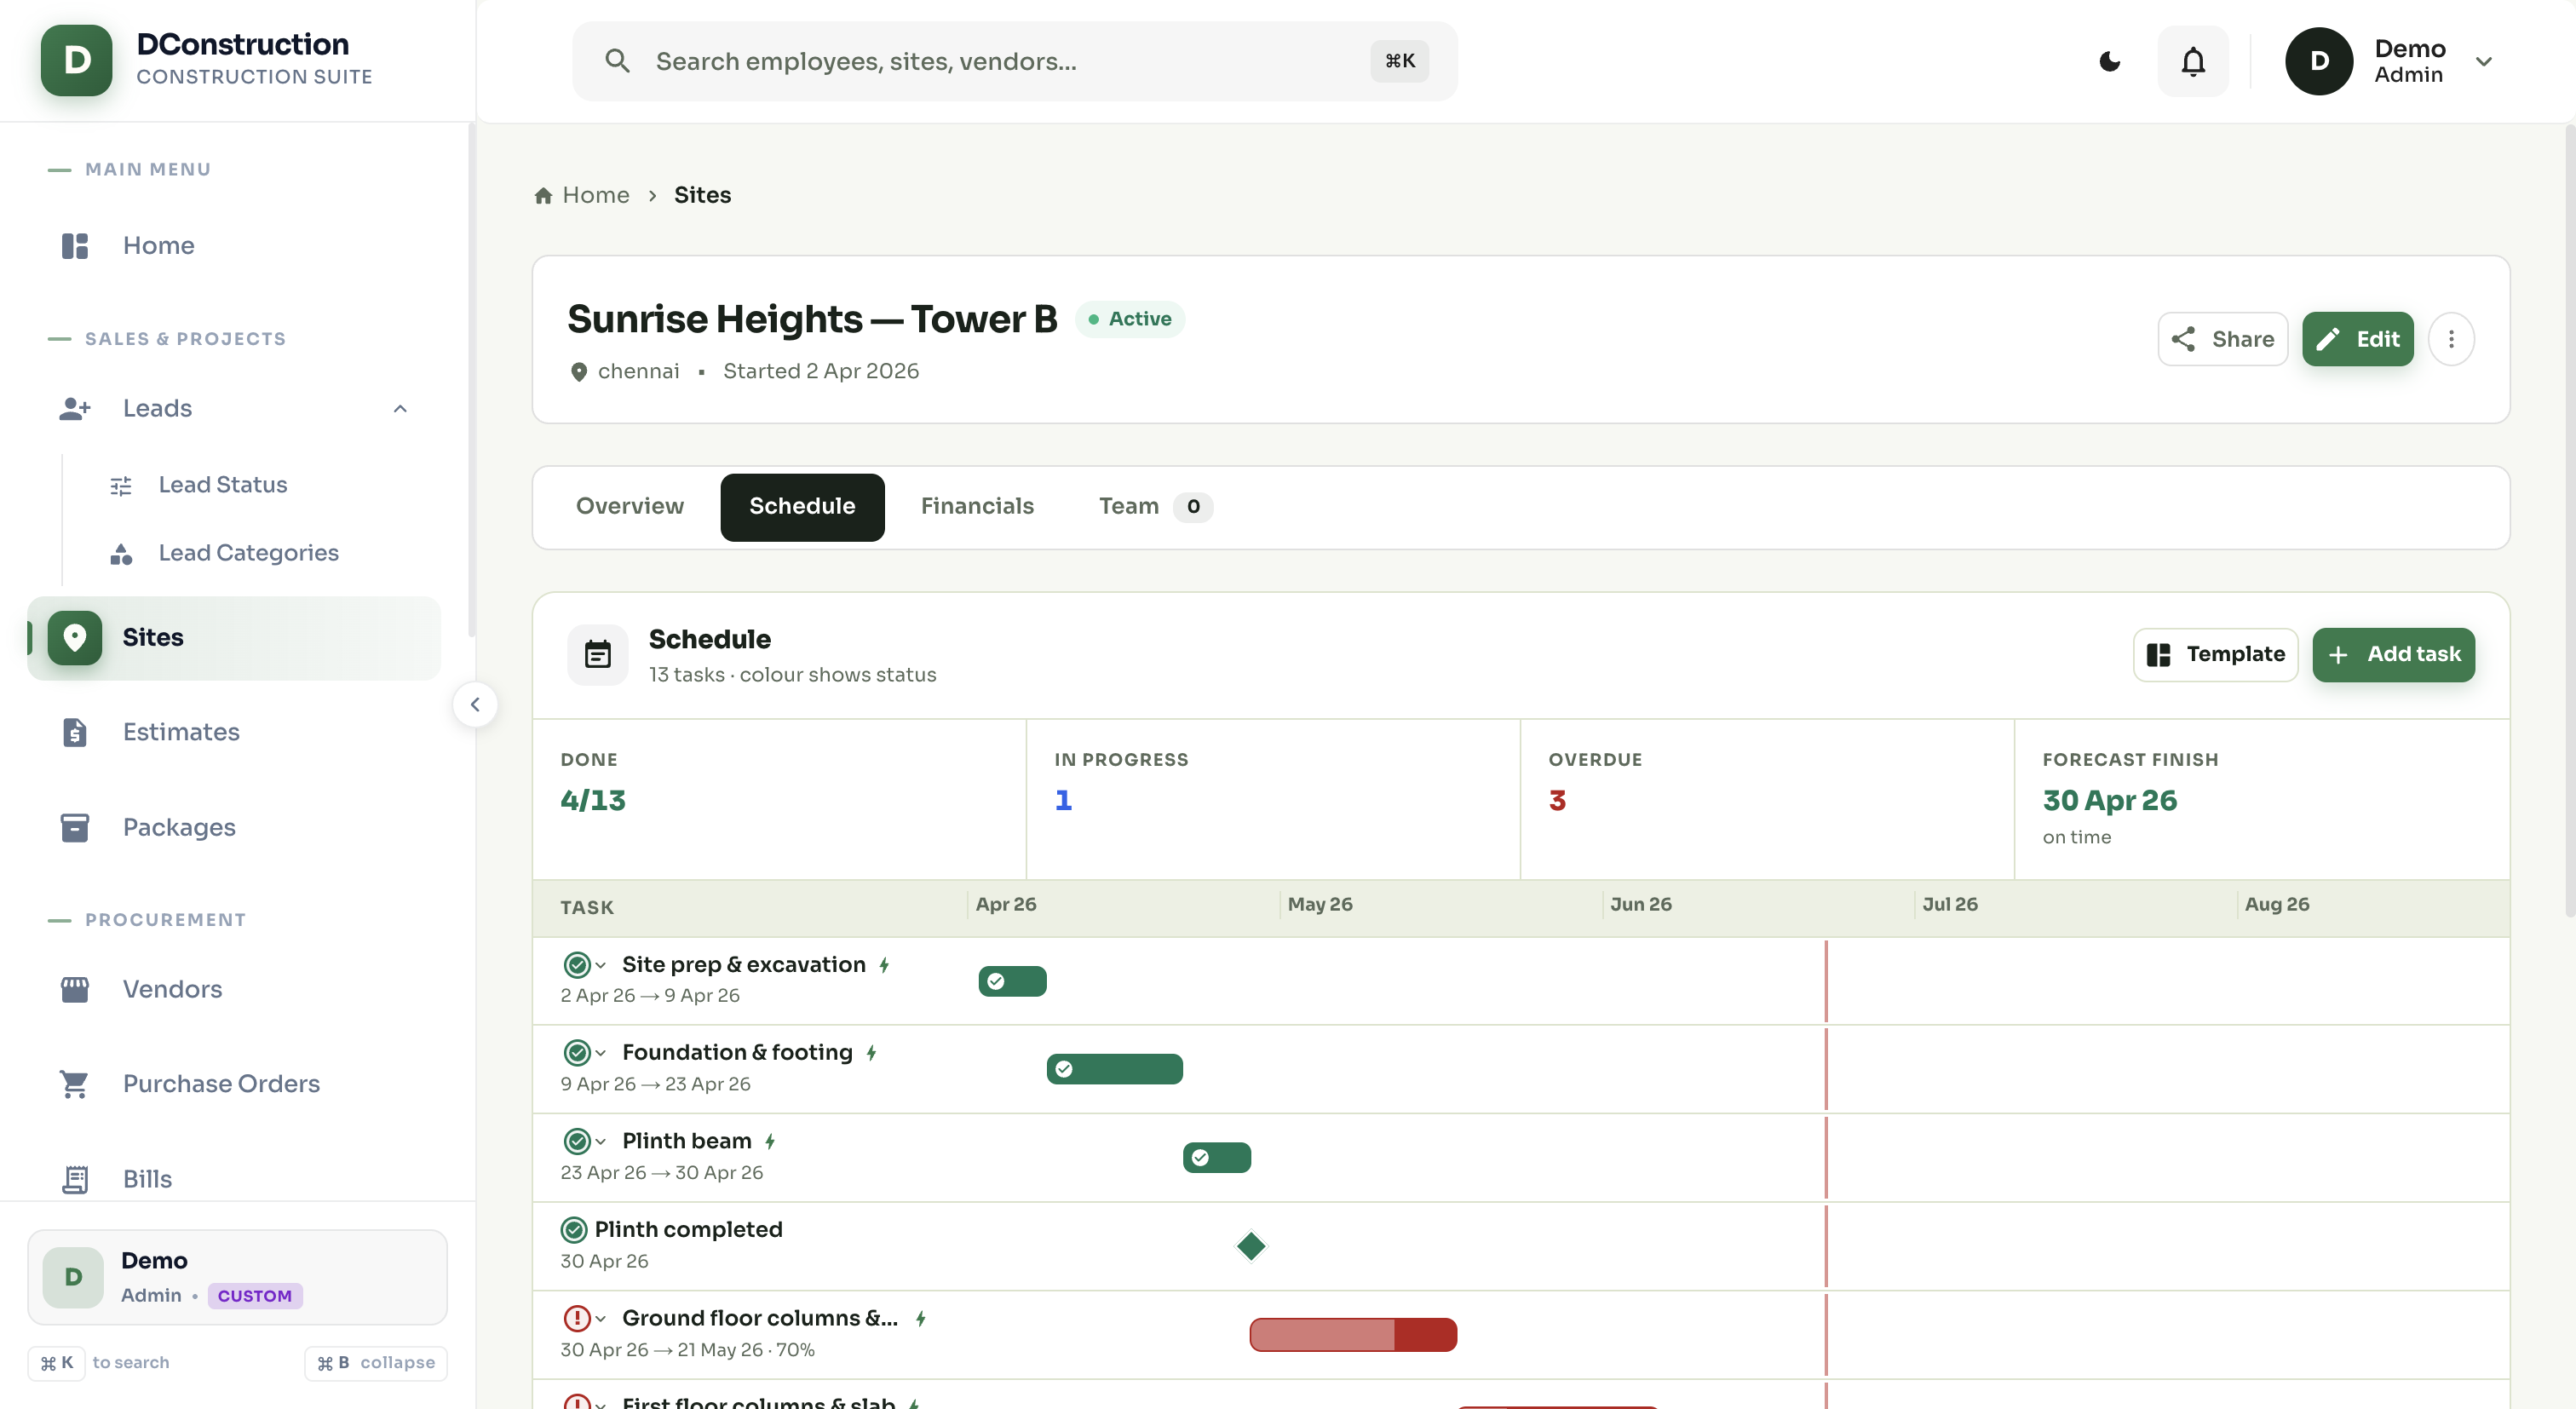Viewport: 2576px width, 1409px height.
Task: Click critical path bolt beside Foundation & footing
Action: pyautogui.click(x=871, y=1053)
